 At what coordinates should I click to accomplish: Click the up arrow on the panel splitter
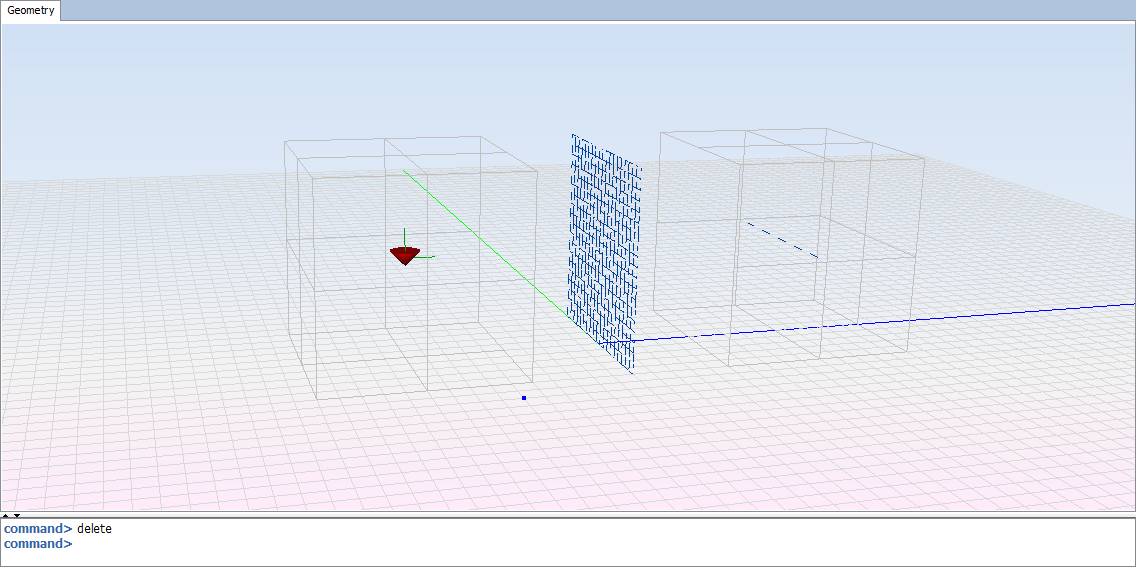coord(7,515)
